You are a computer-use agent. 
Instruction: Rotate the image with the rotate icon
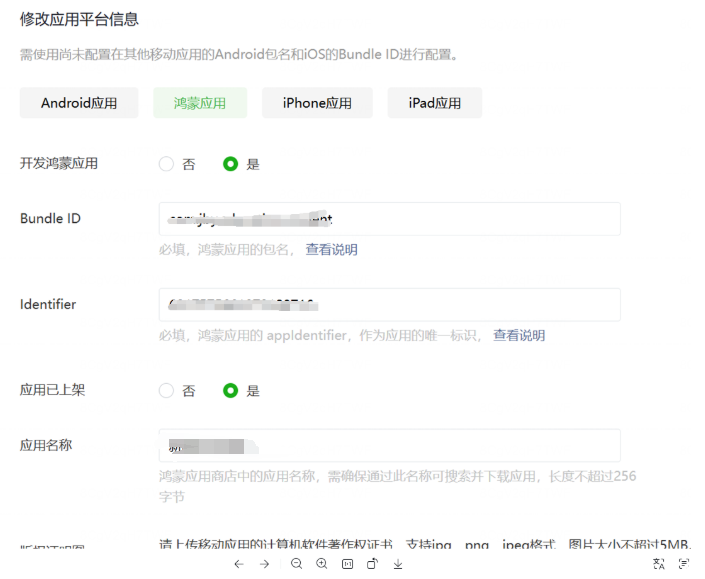pyautogui.click(x=372, y=564)
